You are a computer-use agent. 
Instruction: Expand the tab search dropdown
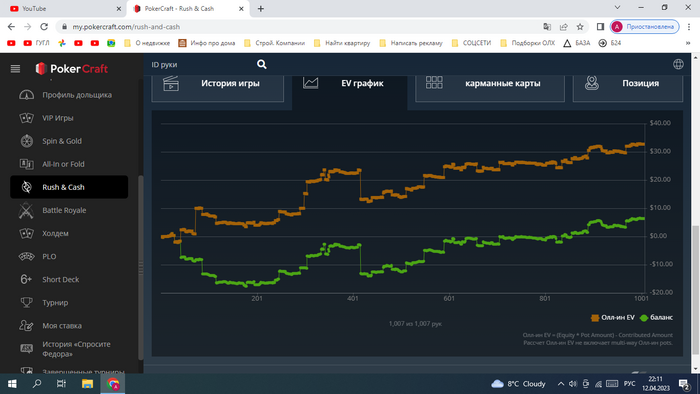click(617, 8)
